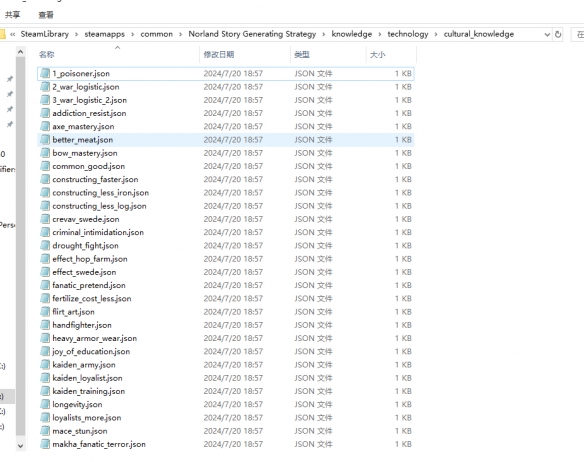Click the refresh icon beside address bar
Image resolution: width=584 pixels, height=462 pixels.
click(x=558, y=34)
